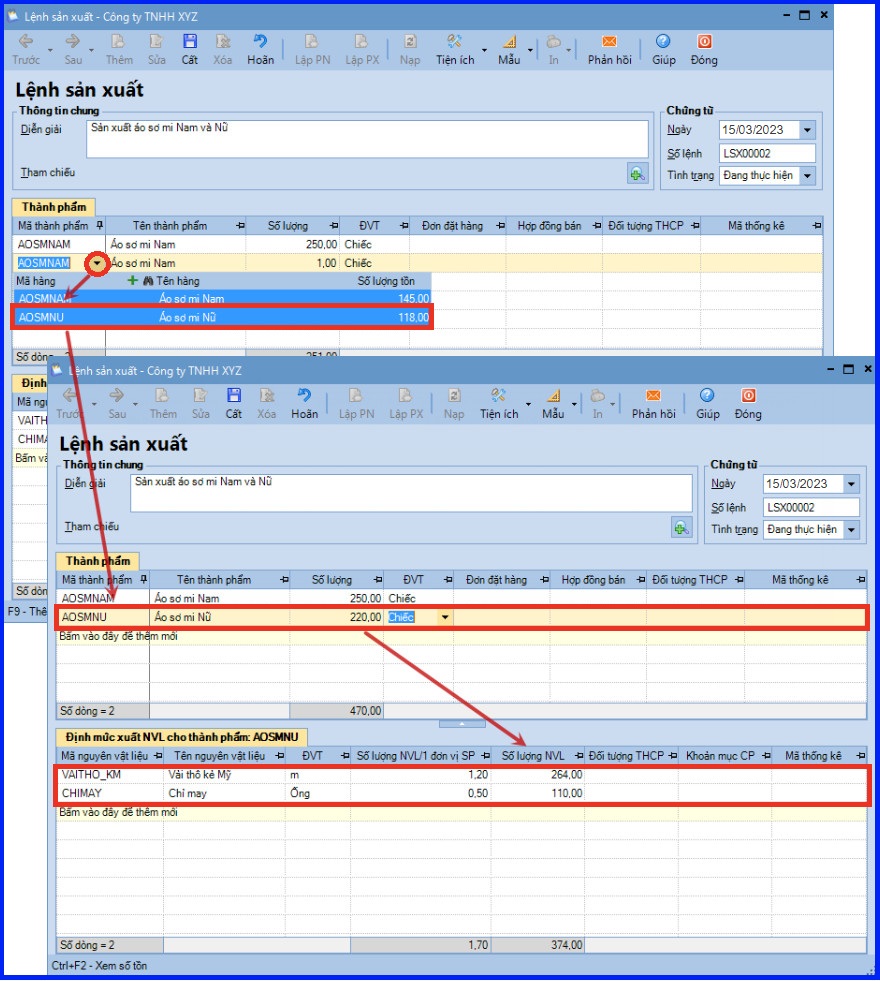Click CHIMAY material cell
The image size is (880, 981).
(81, 793)
